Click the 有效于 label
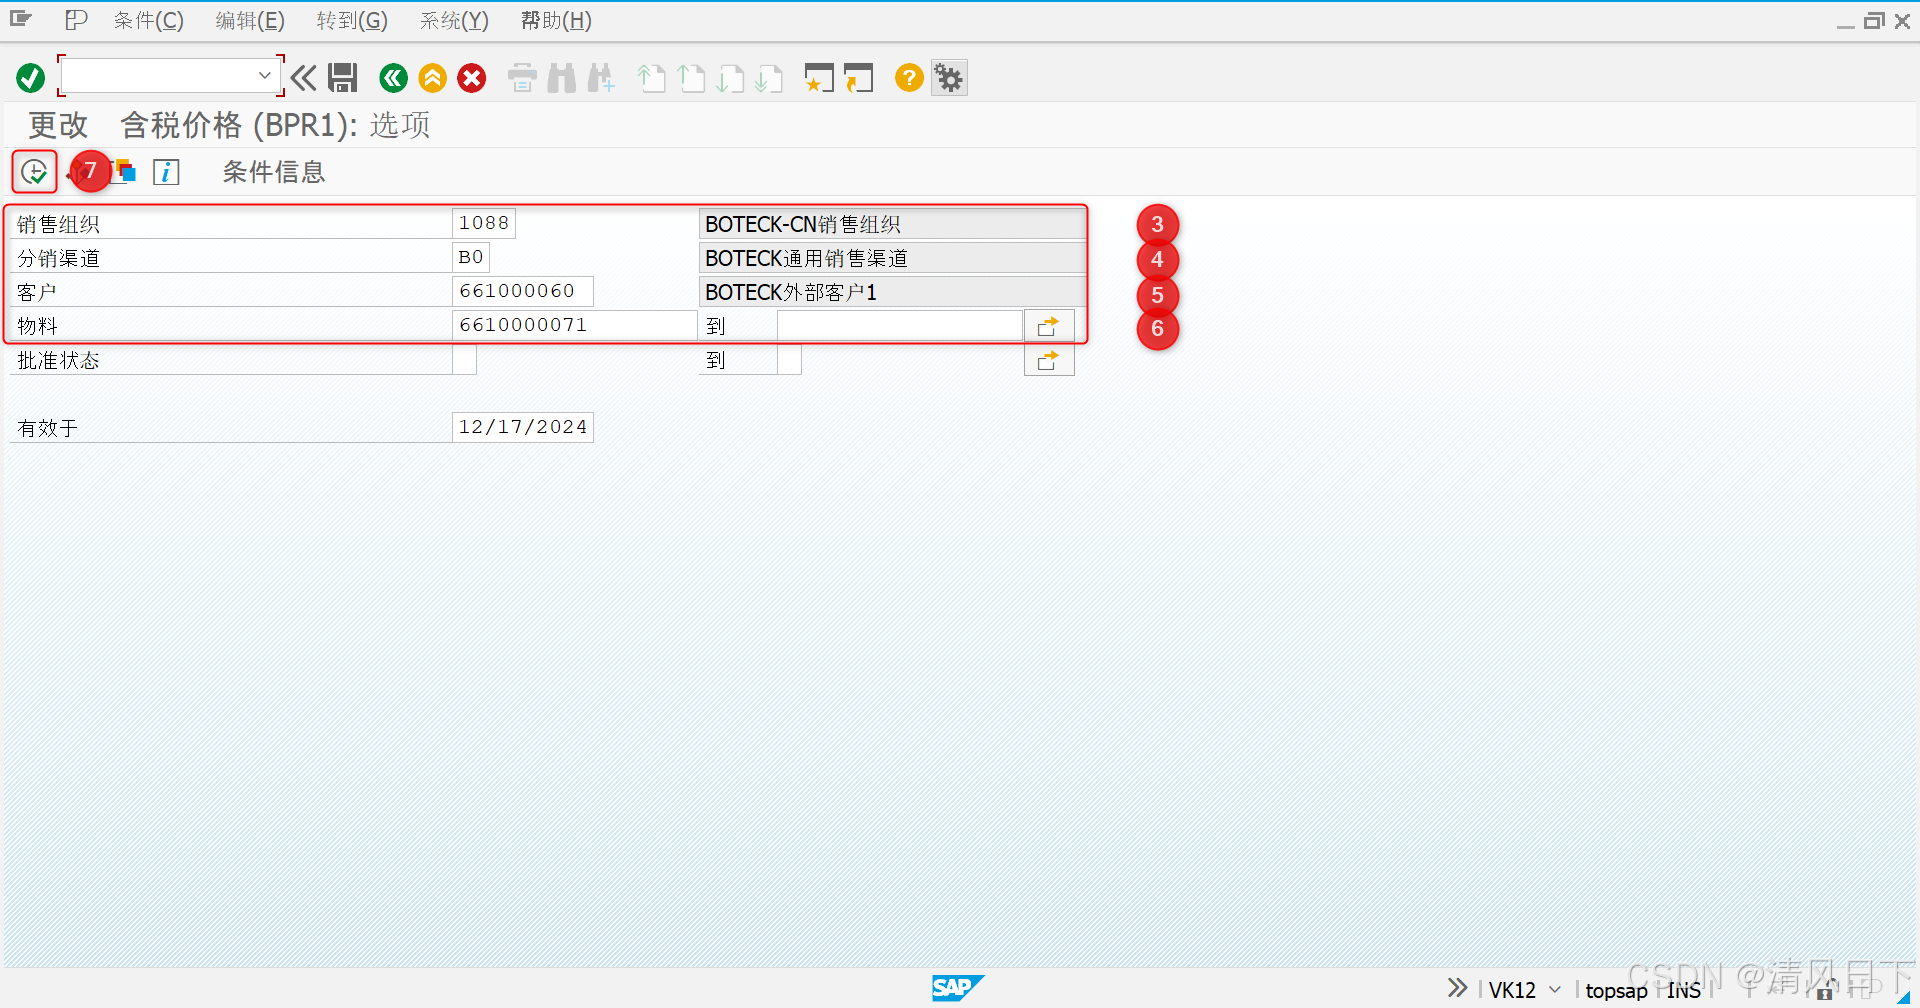This screenshot has height=1008, width=1920. click(47, 429)
